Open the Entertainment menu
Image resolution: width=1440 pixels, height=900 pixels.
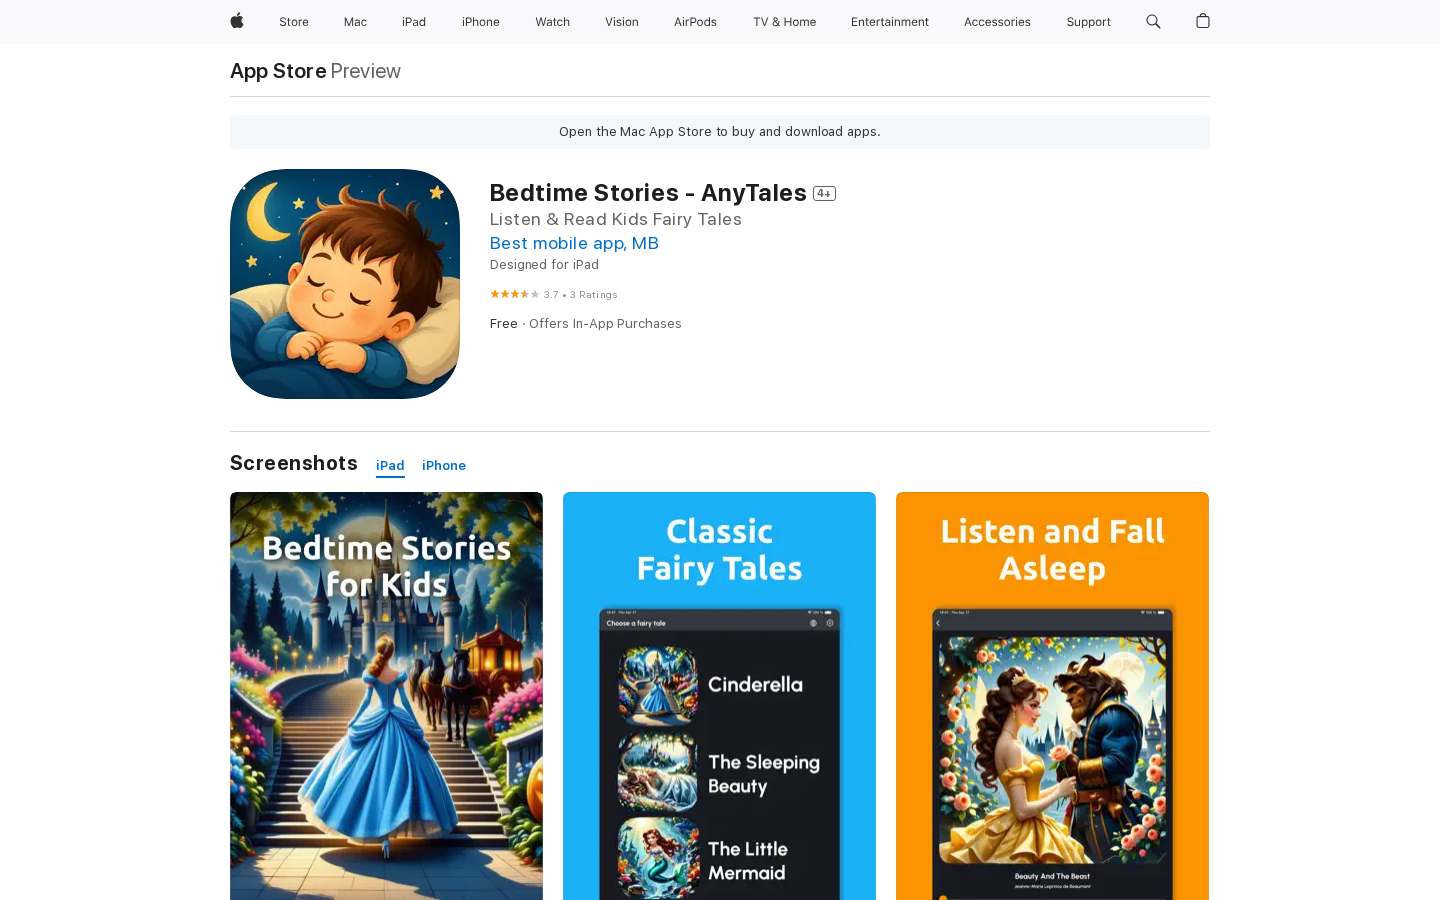[890, 22]
